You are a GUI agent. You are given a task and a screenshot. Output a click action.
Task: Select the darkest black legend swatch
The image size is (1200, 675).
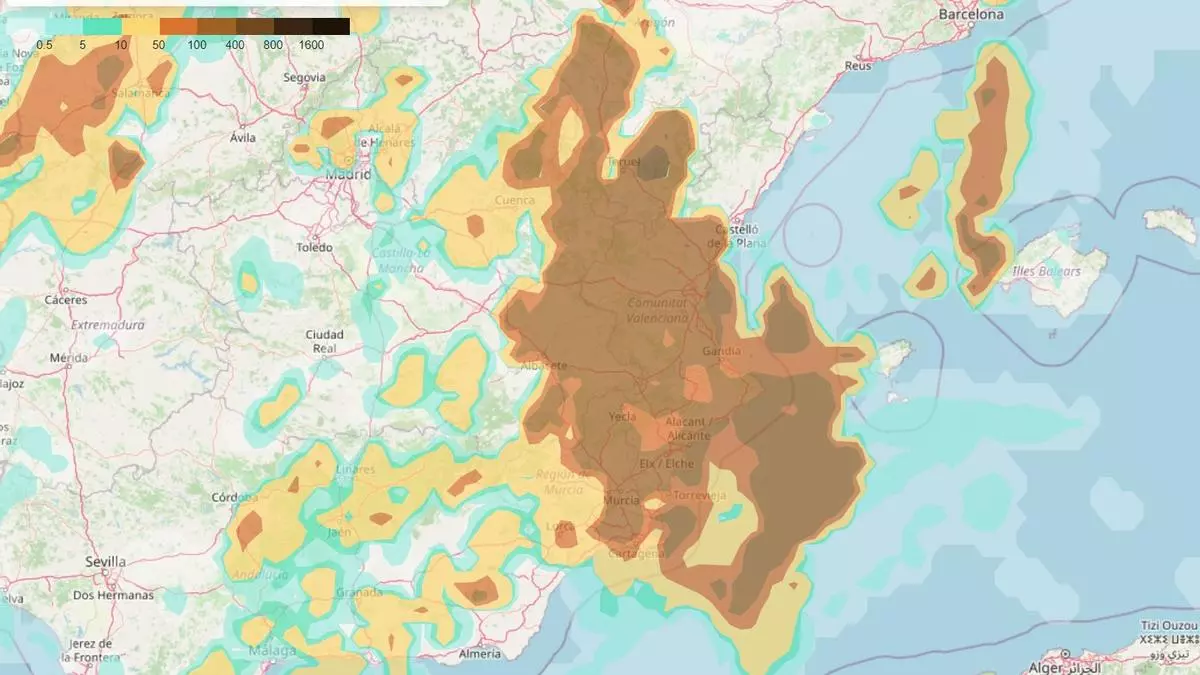[331, 27]
